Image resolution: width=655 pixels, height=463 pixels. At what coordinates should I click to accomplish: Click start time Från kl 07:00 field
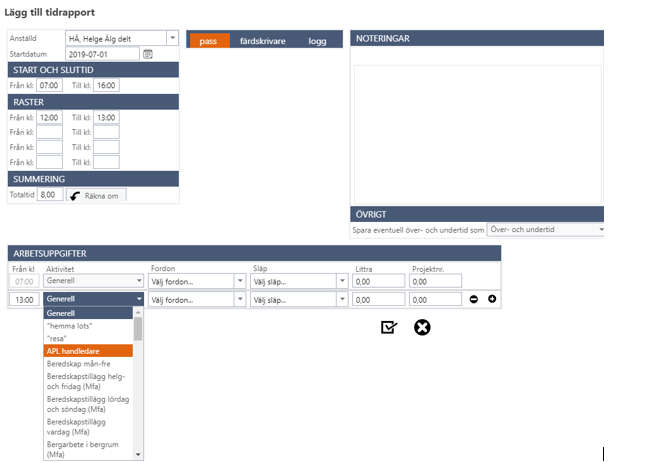tap(49, 85)
